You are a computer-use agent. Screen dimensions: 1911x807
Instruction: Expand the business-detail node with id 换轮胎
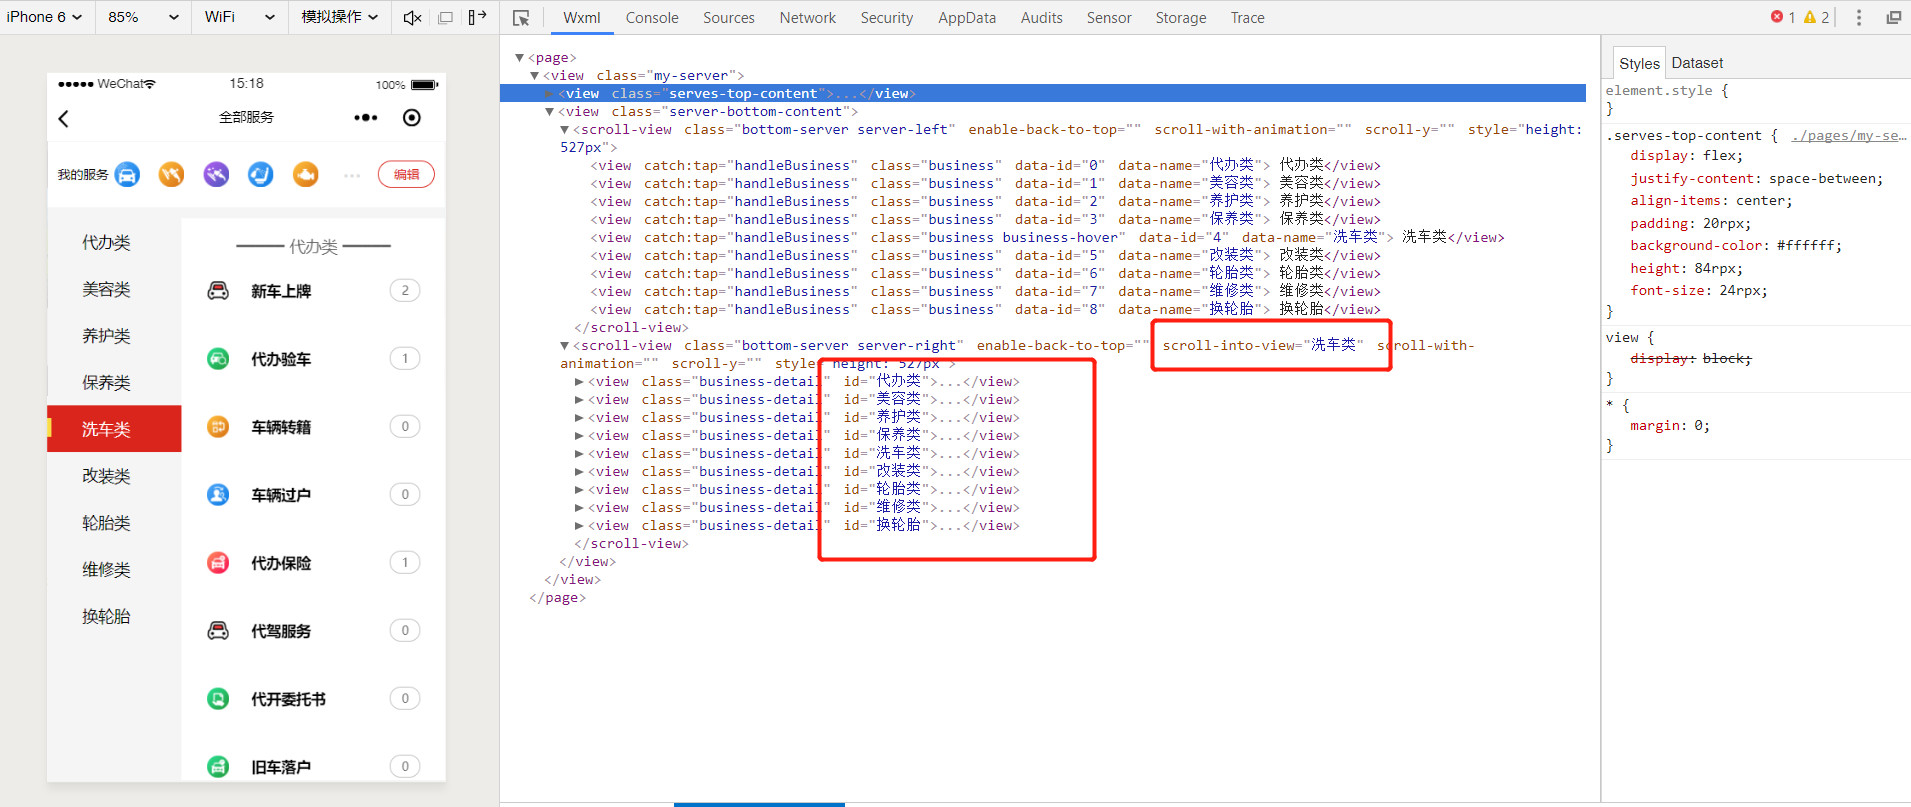(x=579, y=526)
